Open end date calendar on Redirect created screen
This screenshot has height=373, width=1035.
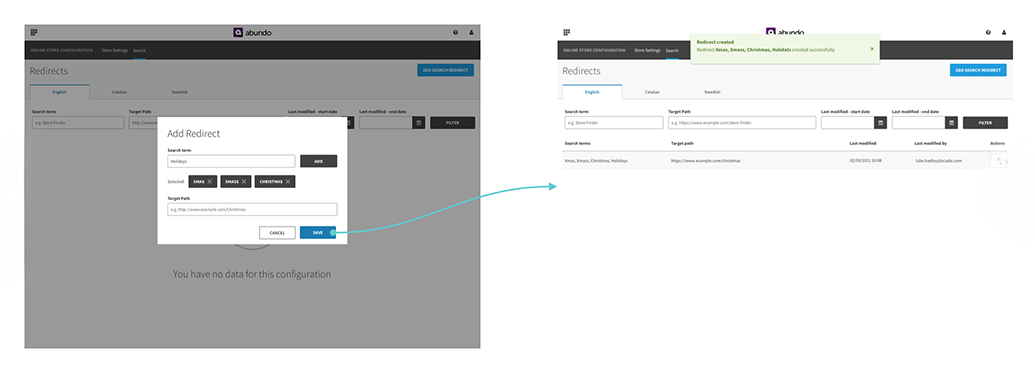(x=951, y=123)
